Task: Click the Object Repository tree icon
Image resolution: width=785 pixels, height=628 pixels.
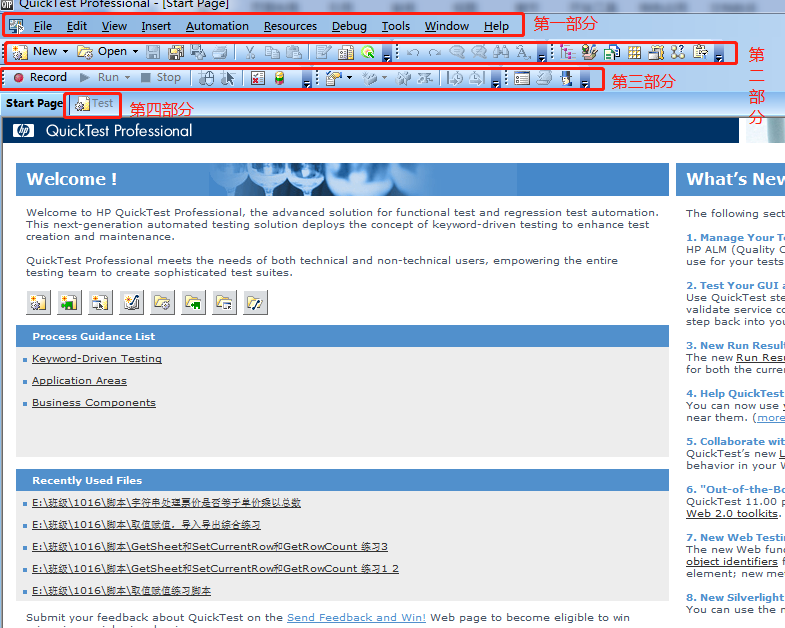Action: click(568, 52)
